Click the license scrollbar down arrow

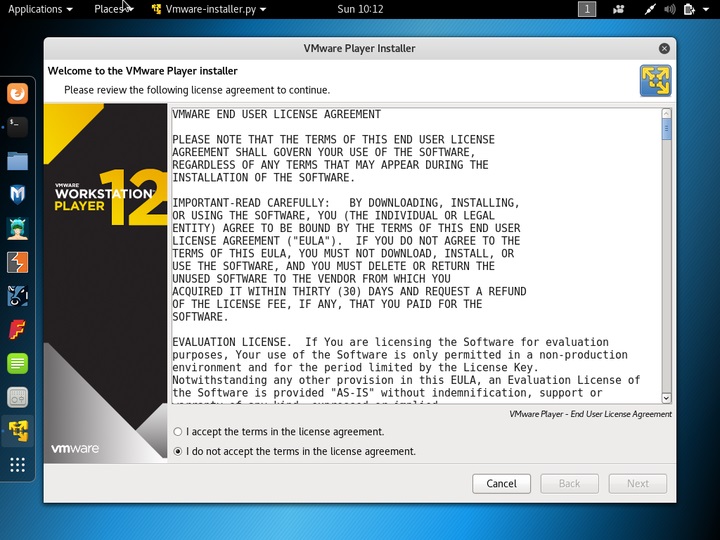[x=666, y=398]
